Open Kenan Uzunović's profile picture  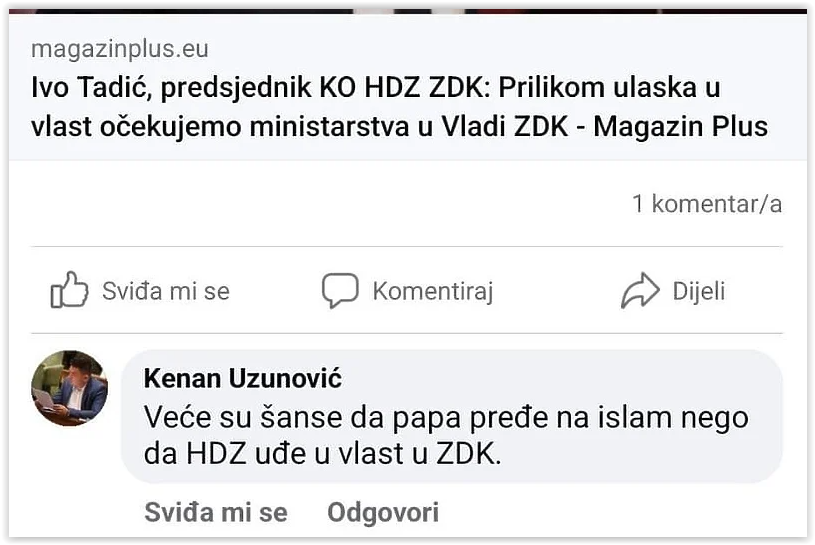coord(70,387)
